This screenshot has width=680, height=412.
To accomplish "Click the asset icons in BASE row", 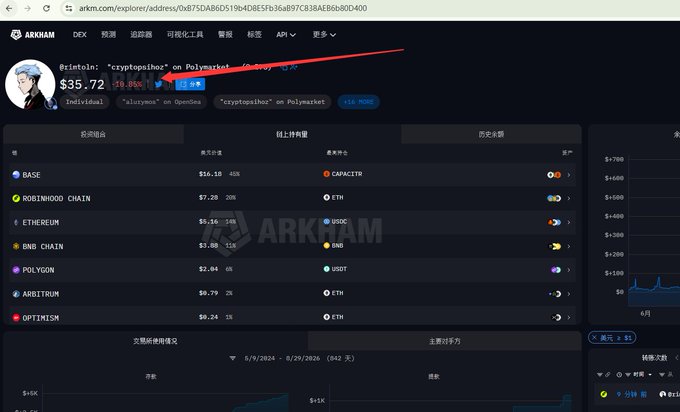I will coord(554,175).
